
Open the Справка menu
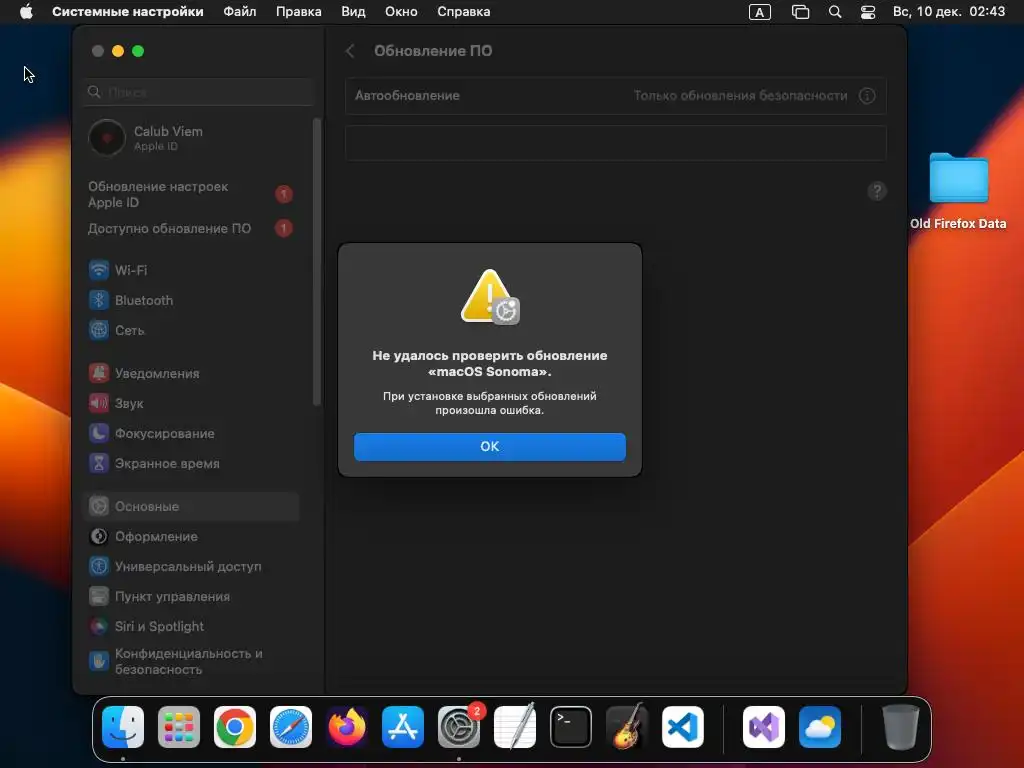(x=464, y=12)
